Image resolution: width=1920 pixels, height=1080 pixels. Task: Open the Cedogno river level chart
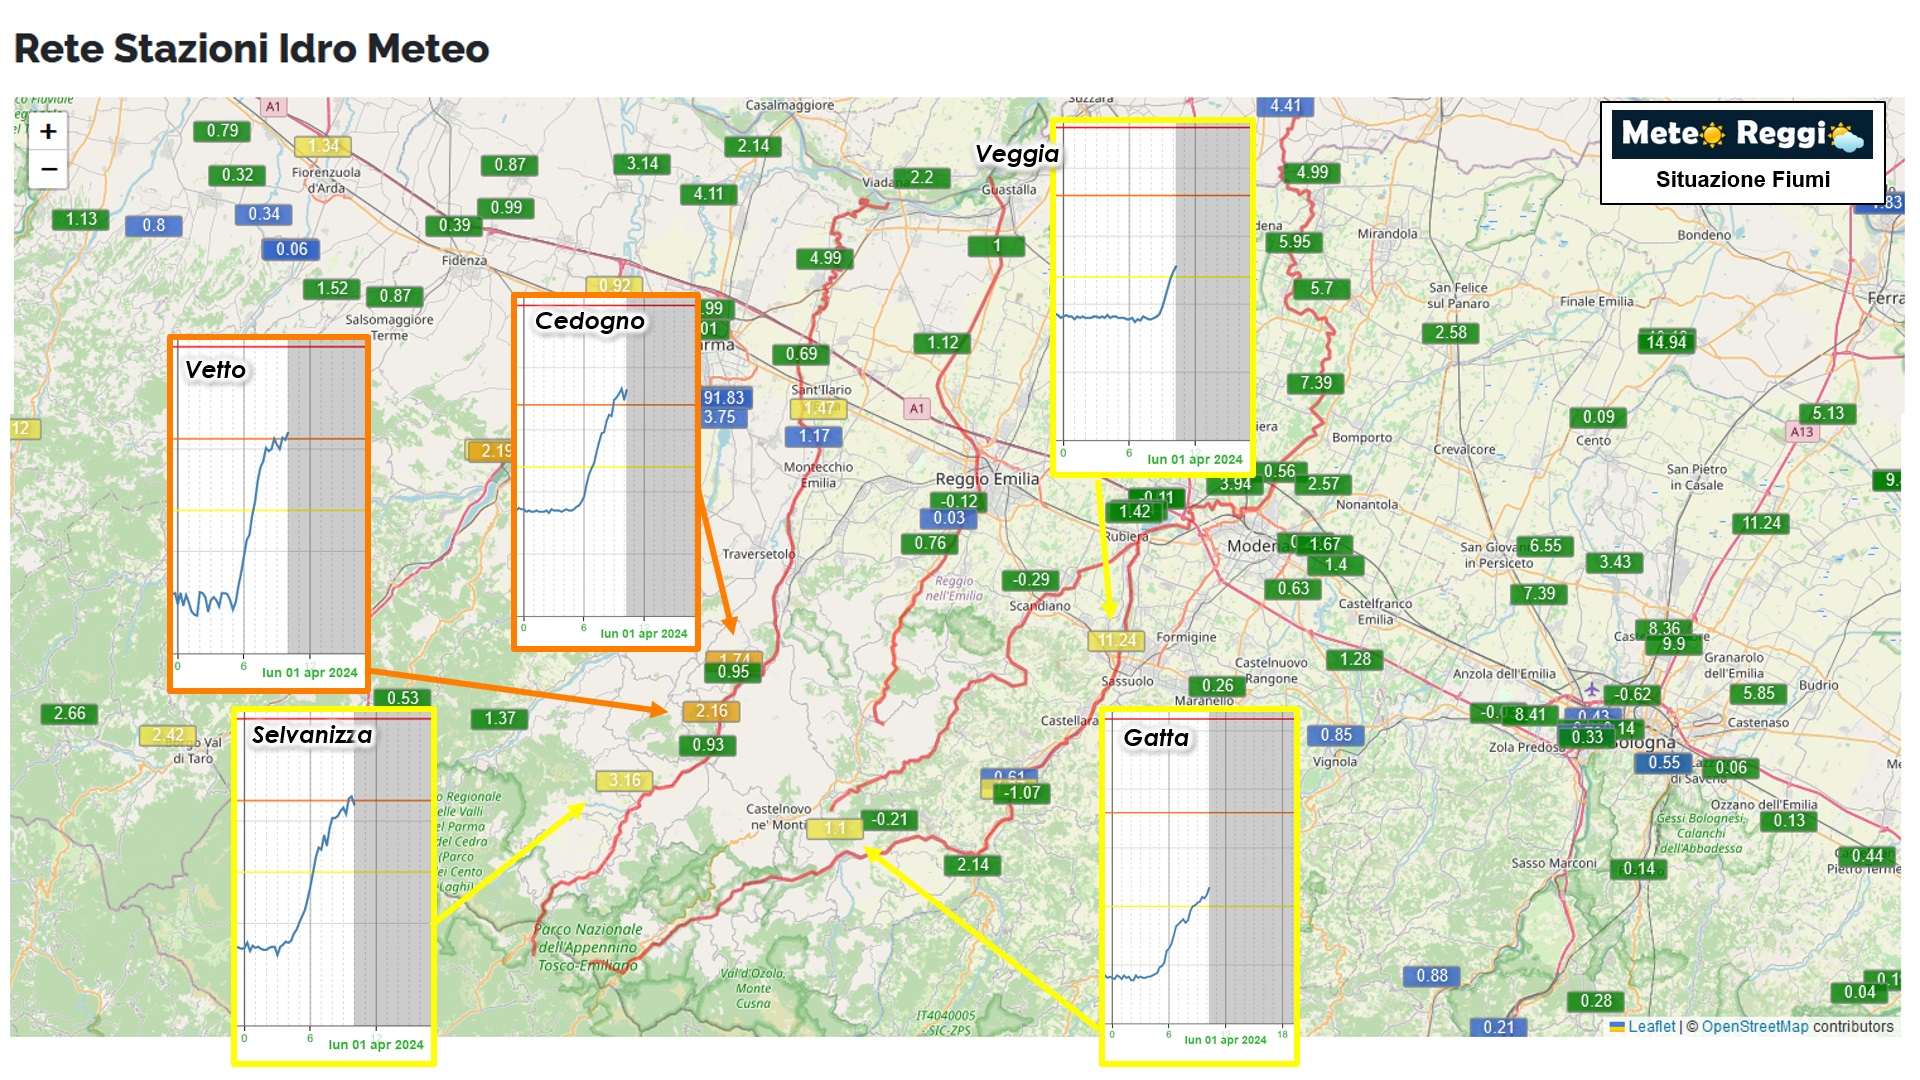(605, 472)
